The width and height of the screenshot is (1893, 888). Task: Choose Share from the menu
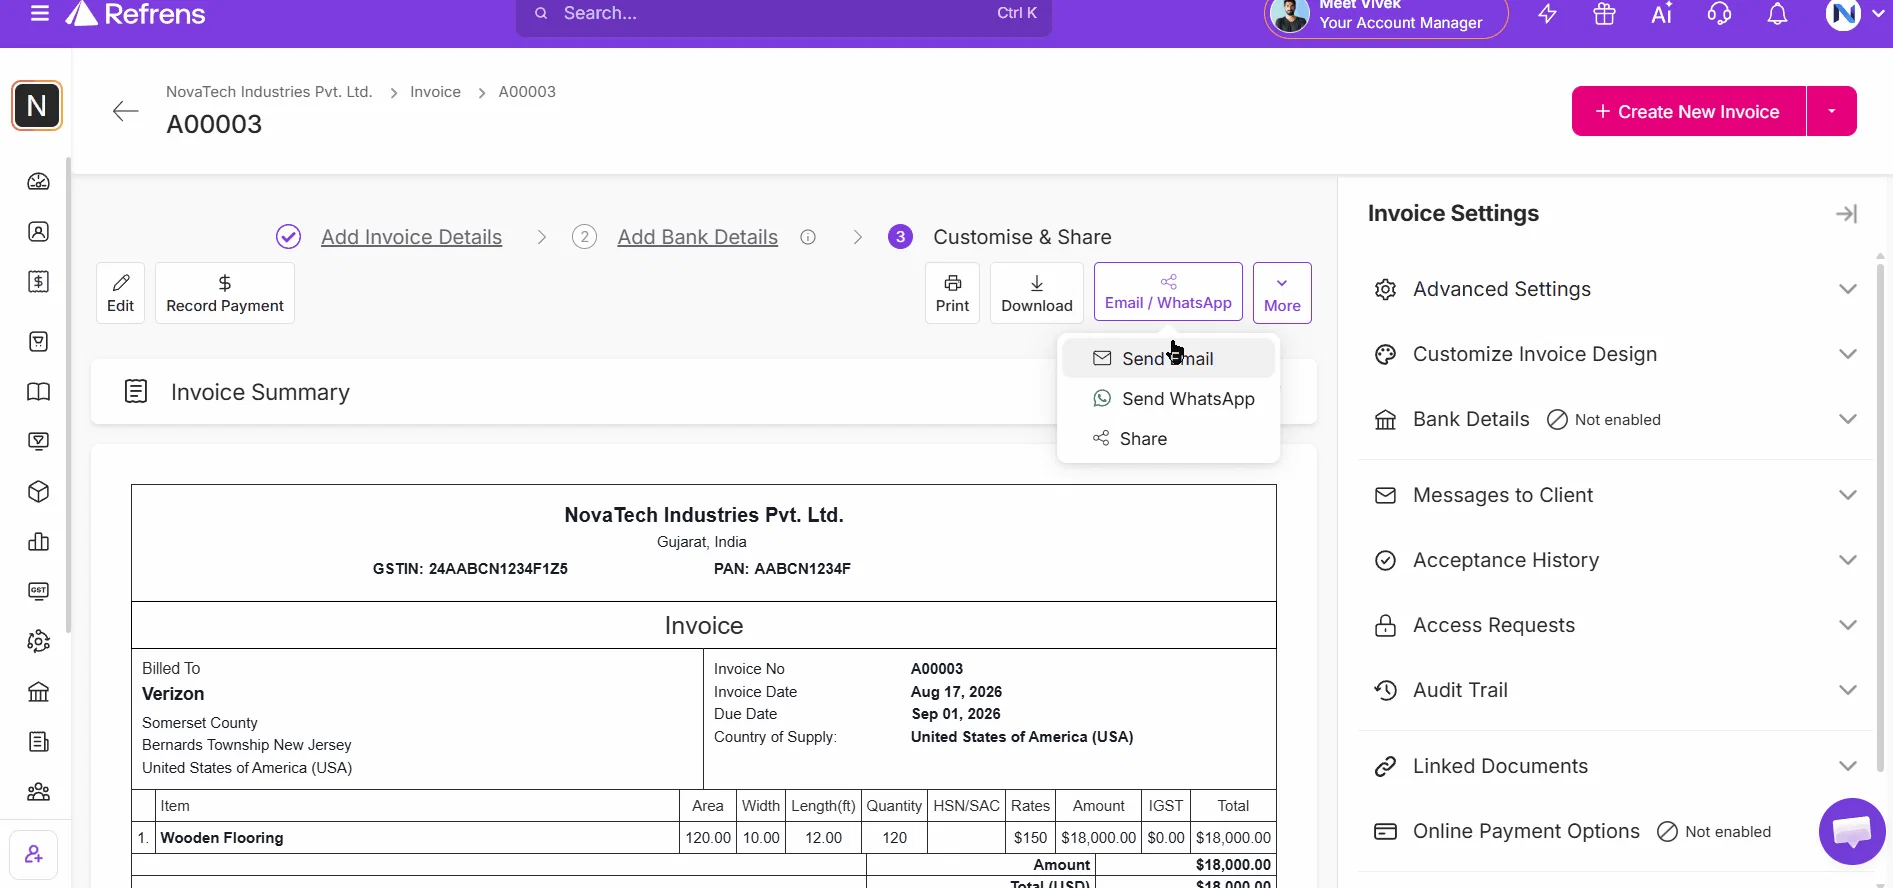[x=1168, y=439]
